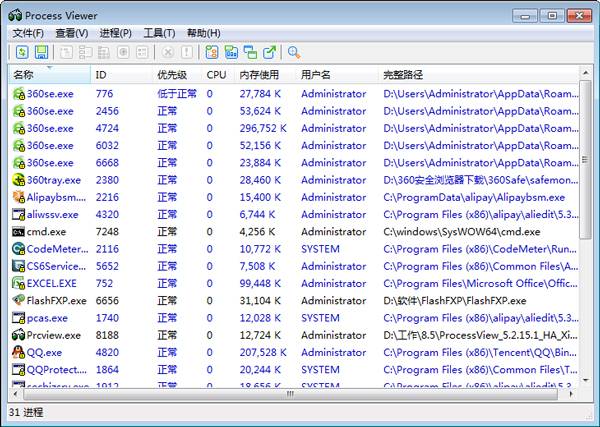Click the horizontal scrollbar left arrow
This screenshot has width=600, height=427.
tap(15, 394)
